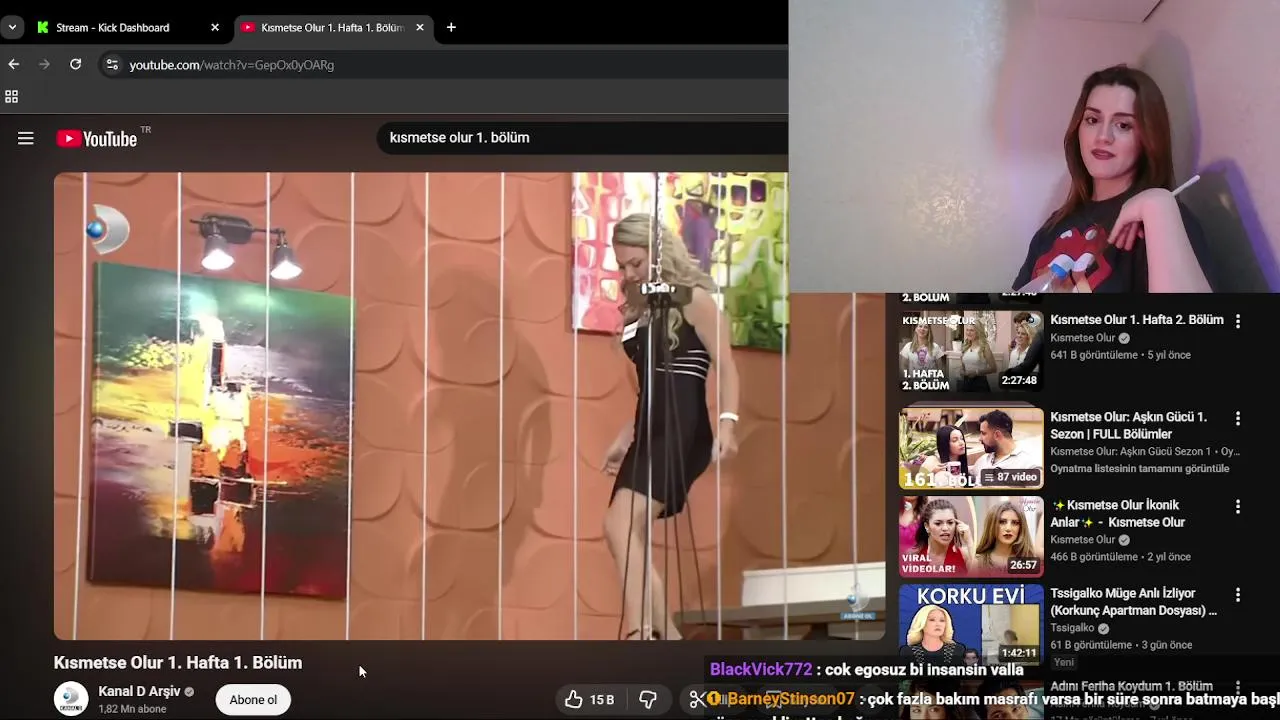Open the Kanal D Arşiv channel avatar
Image resolution: width=1280 pixels, height=720 pixels.
click(x=71, y=699)
